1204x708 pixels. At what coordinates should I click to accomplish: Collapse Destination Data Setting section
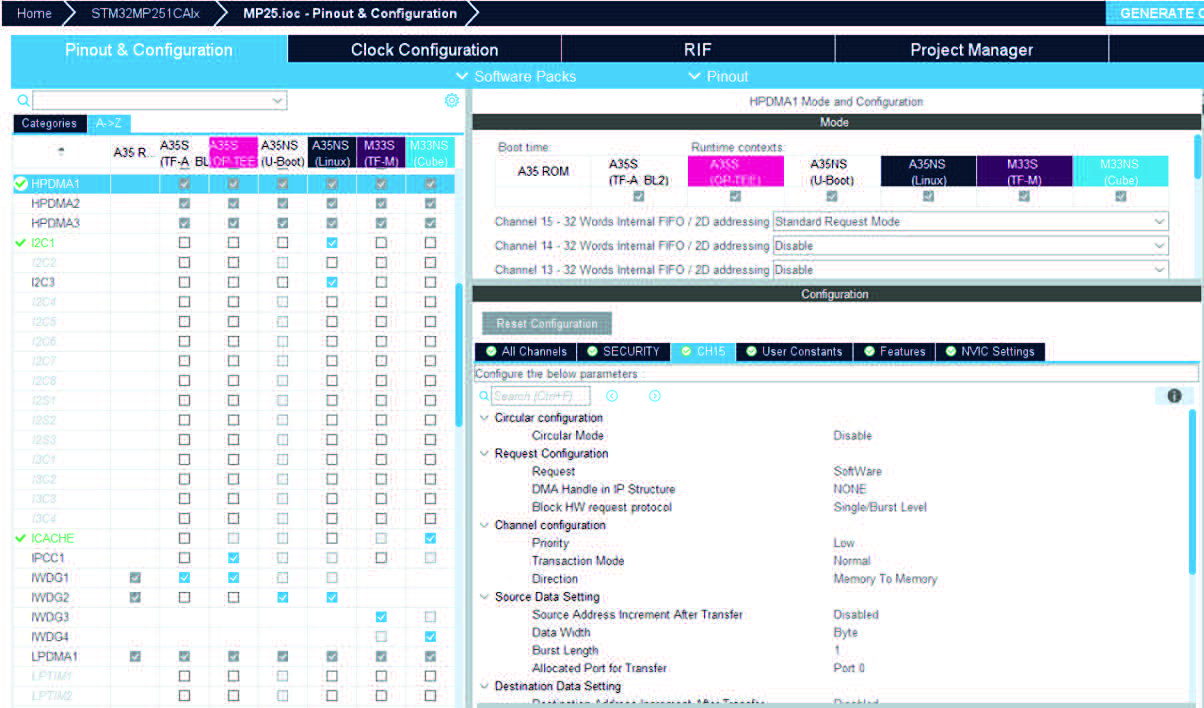pyautogui.click(x=485, y=686)
